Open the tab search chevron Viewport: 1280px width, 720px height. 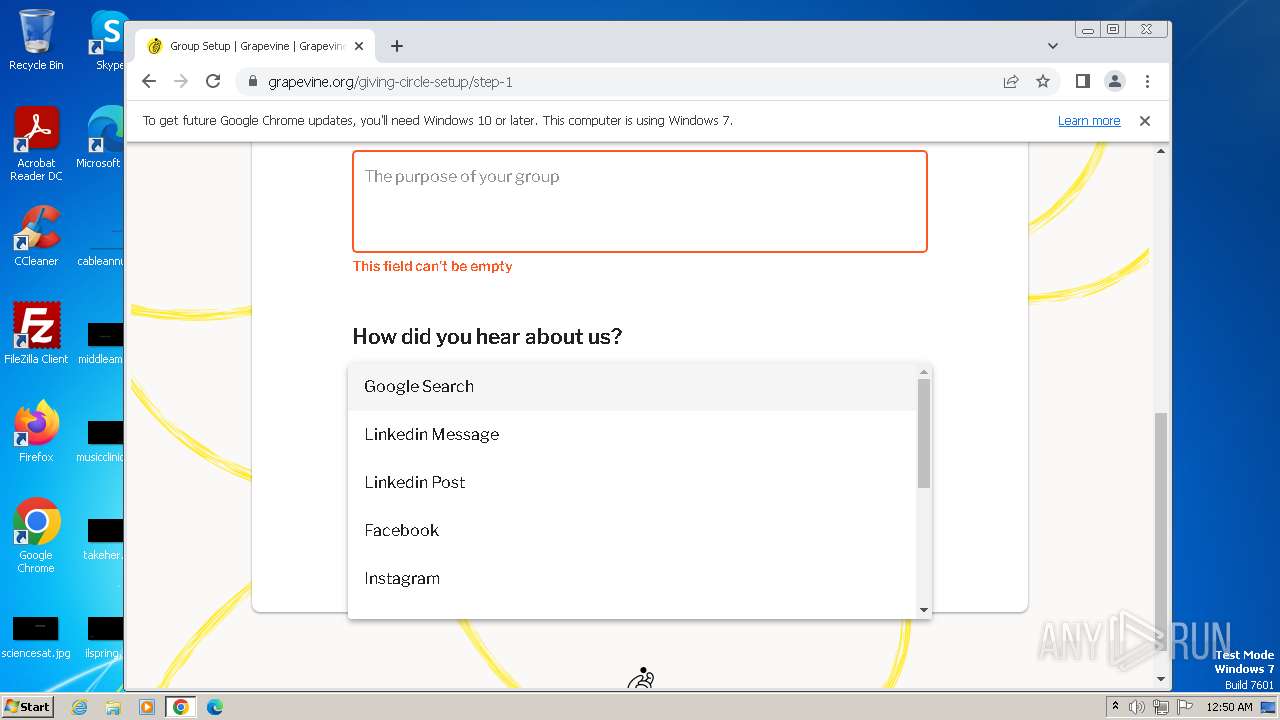click(1053, 46)
